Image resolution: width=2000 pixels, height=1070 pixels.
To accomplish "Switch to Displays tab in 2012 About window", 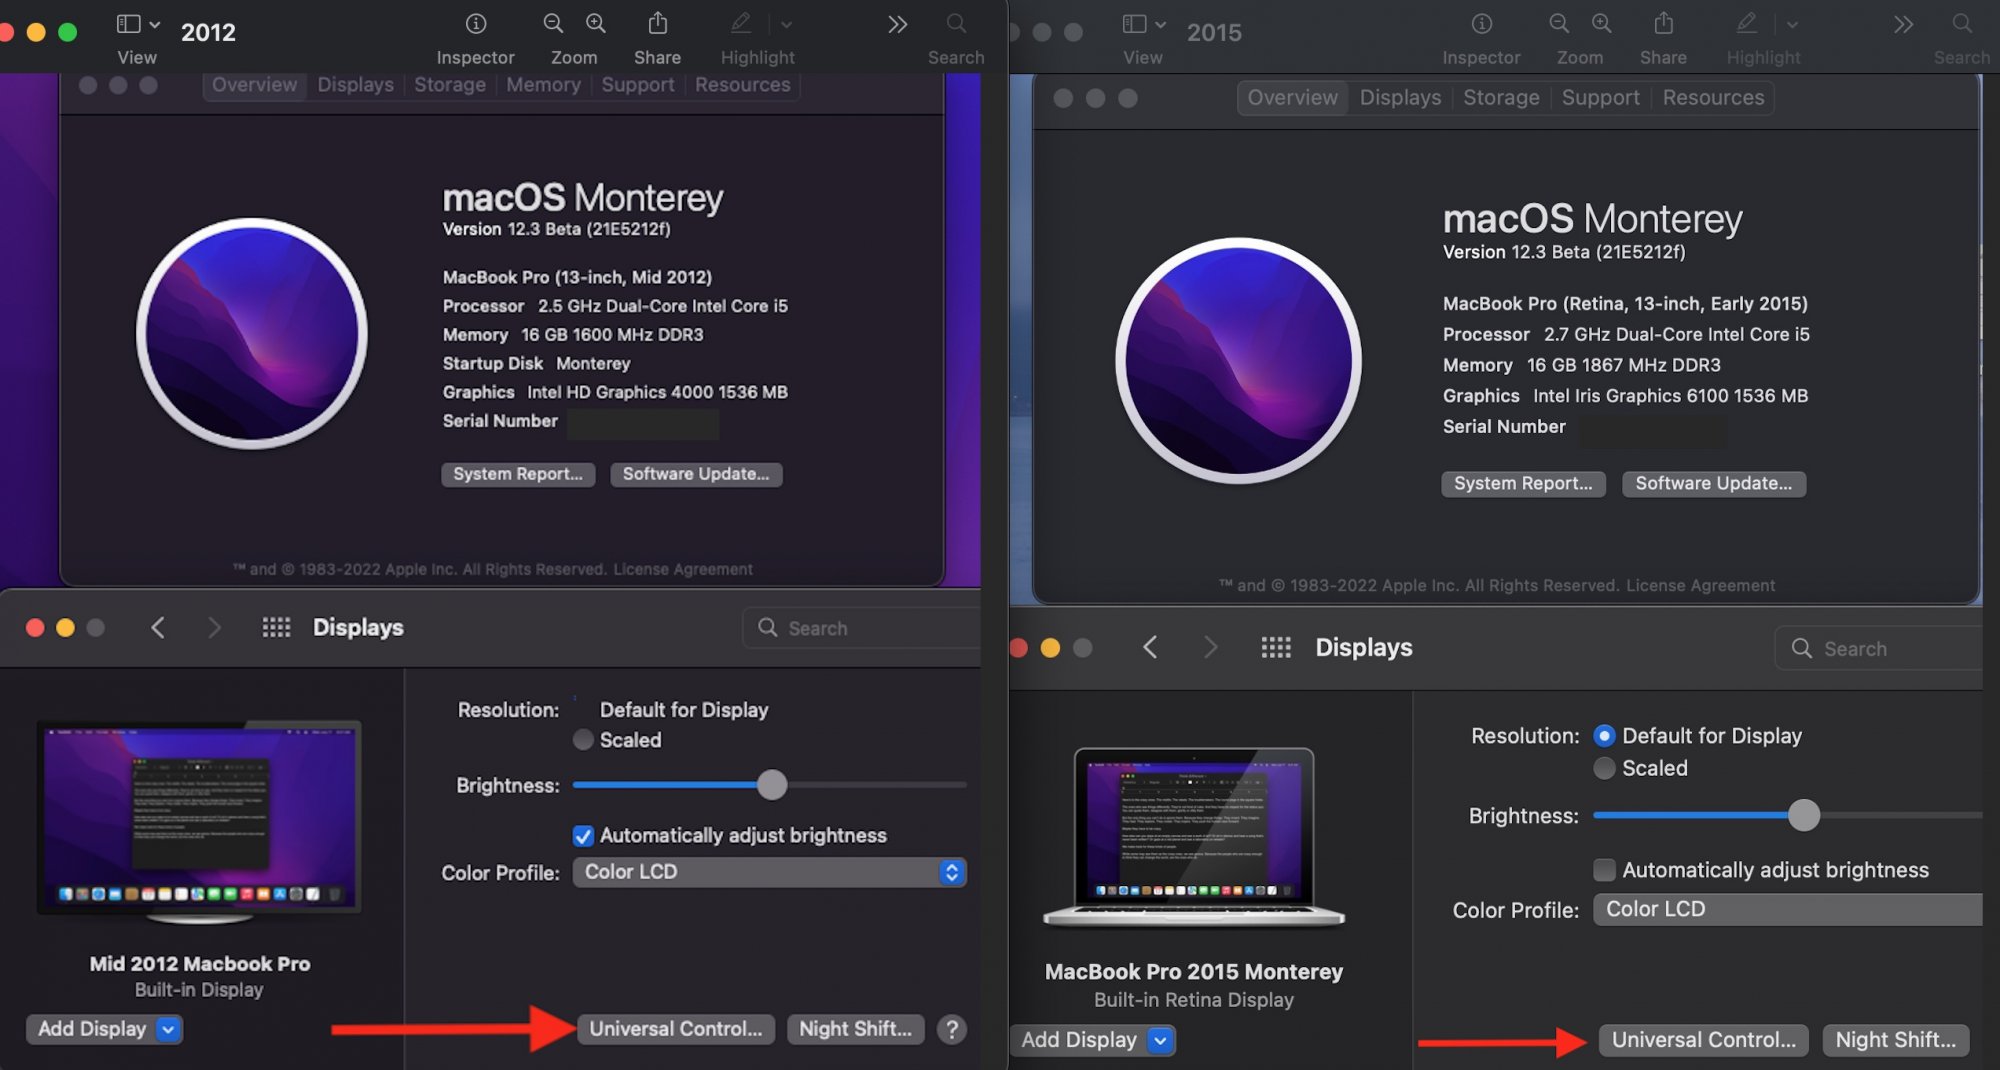I will pos(355,85).
